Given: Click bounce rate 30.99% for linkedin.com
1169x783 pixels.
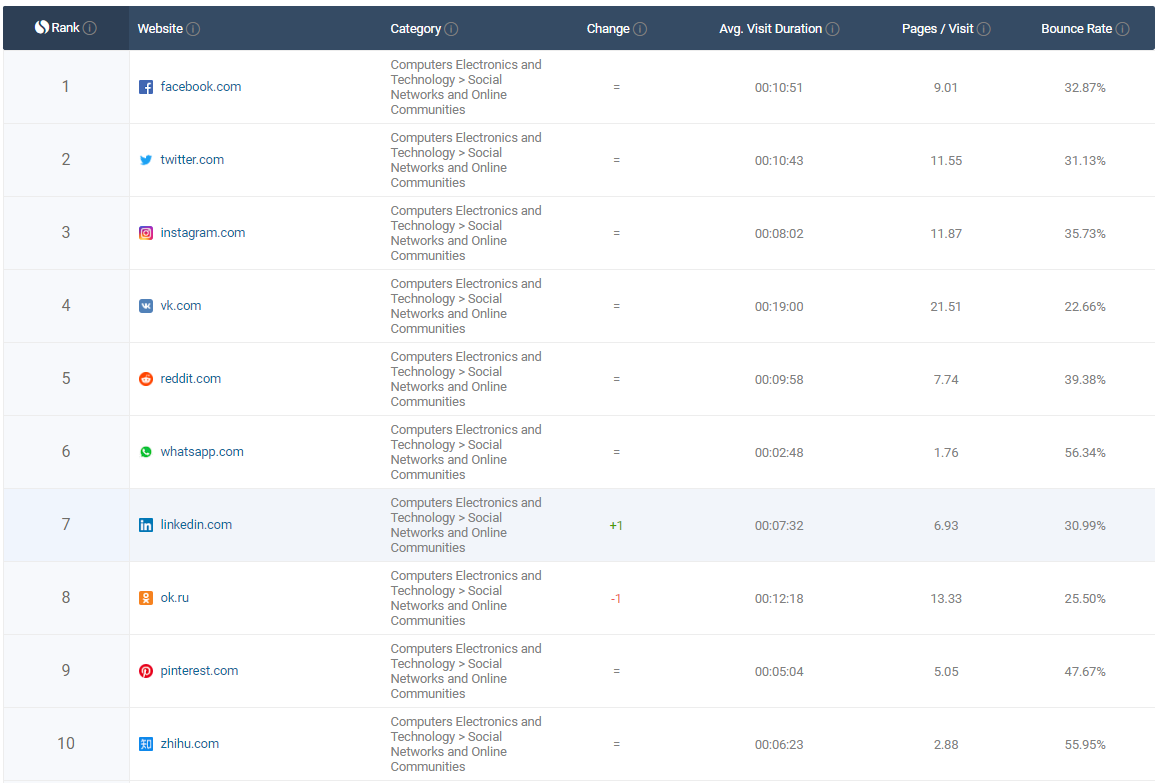Looking at the screenshot, I should 1085,526.
